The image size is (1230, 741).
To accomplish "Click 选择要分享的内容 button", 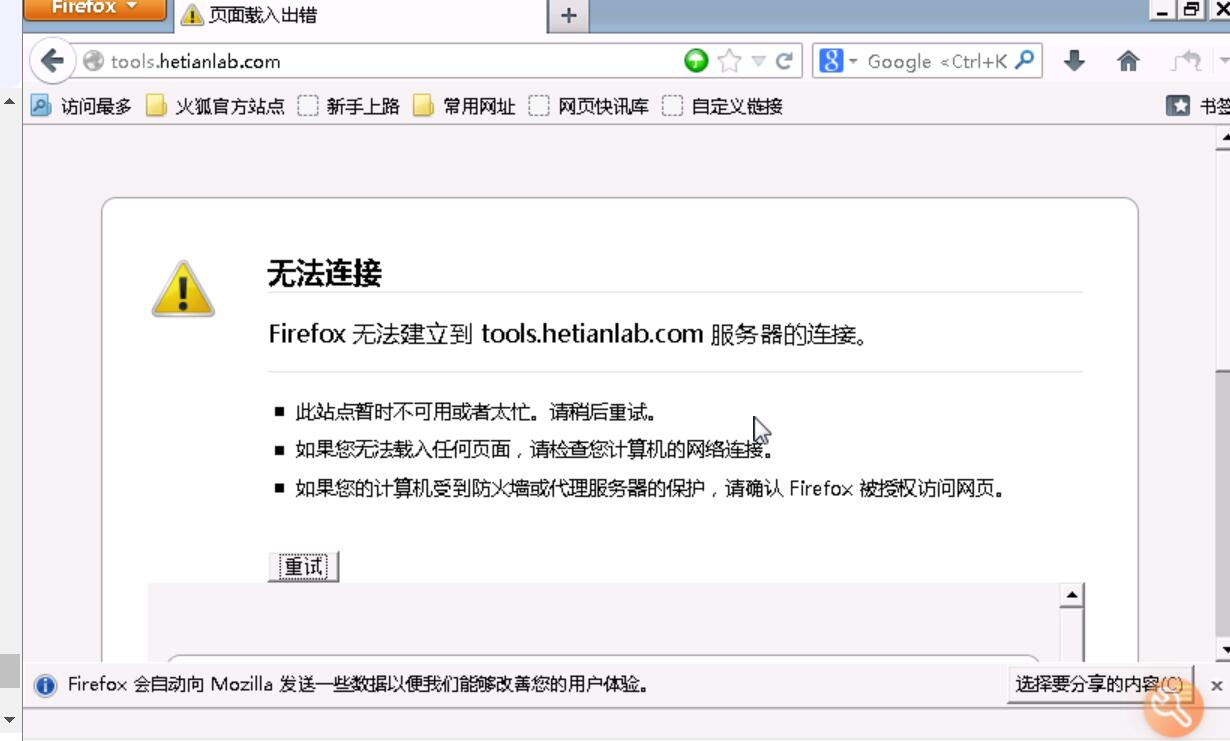I will pyautogui.click(x=1099, y=685).
